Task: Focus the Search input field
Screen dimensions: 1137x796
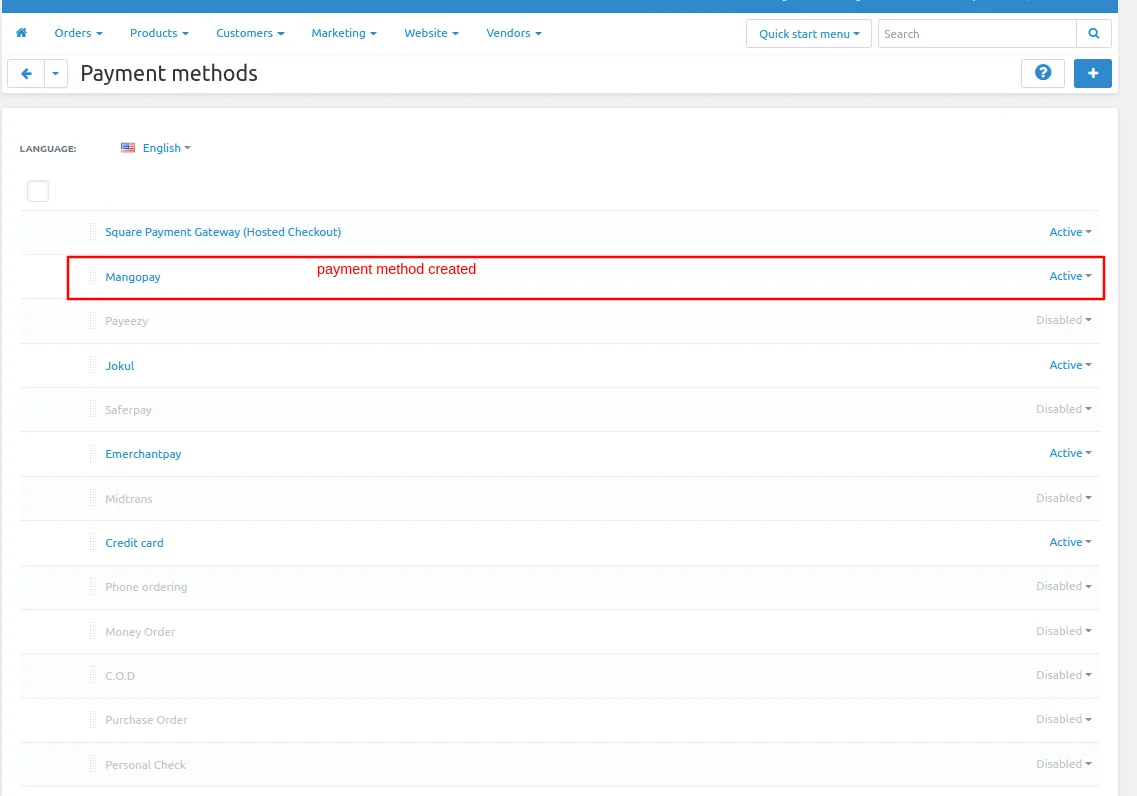Action: 977,33
